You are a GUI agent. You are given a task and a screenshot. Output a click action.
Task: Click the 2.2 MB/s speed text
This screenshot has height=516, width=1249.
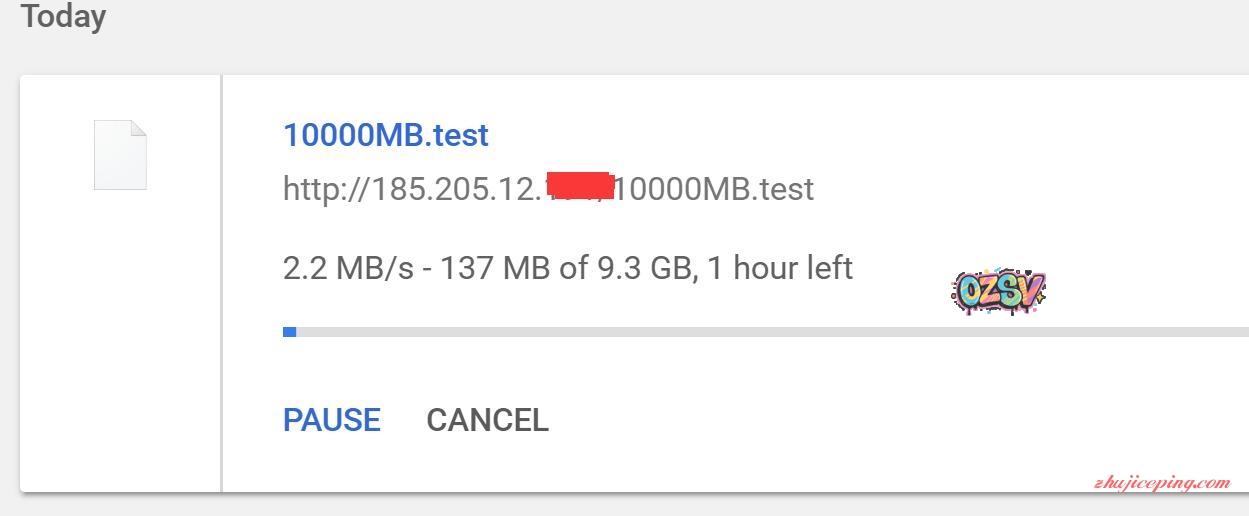point(347,268)
